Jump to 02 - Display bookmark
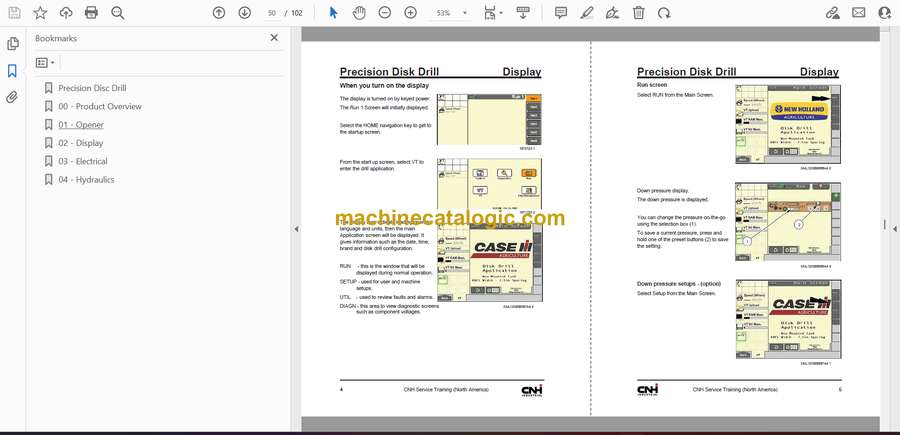This screenshot has height=435, width=900. click(x=81, y=143)
